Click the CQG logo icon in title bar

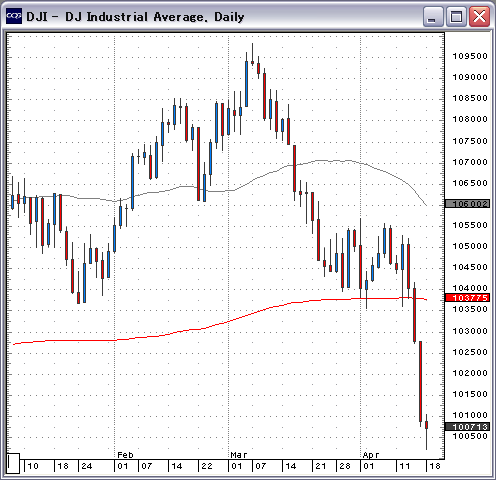pyautogui.click(x=14, y=16)
